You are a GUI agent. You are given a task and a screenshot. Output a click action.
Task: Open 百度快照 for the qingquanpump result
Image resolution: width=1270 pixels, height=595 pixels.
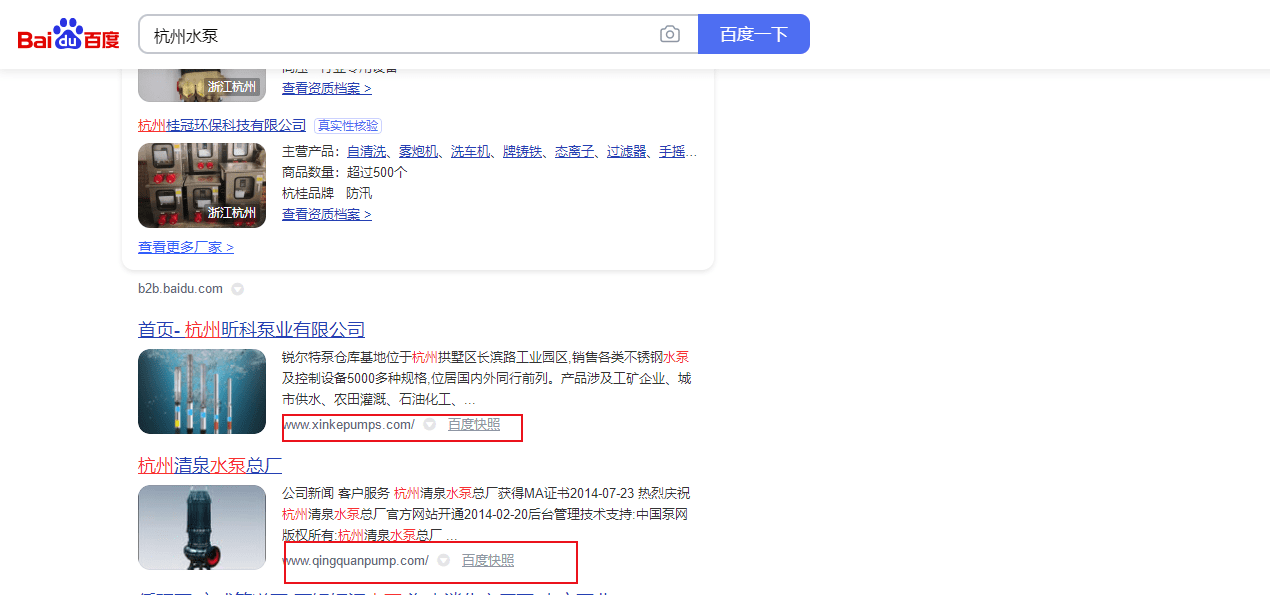(x=488, y=561)
